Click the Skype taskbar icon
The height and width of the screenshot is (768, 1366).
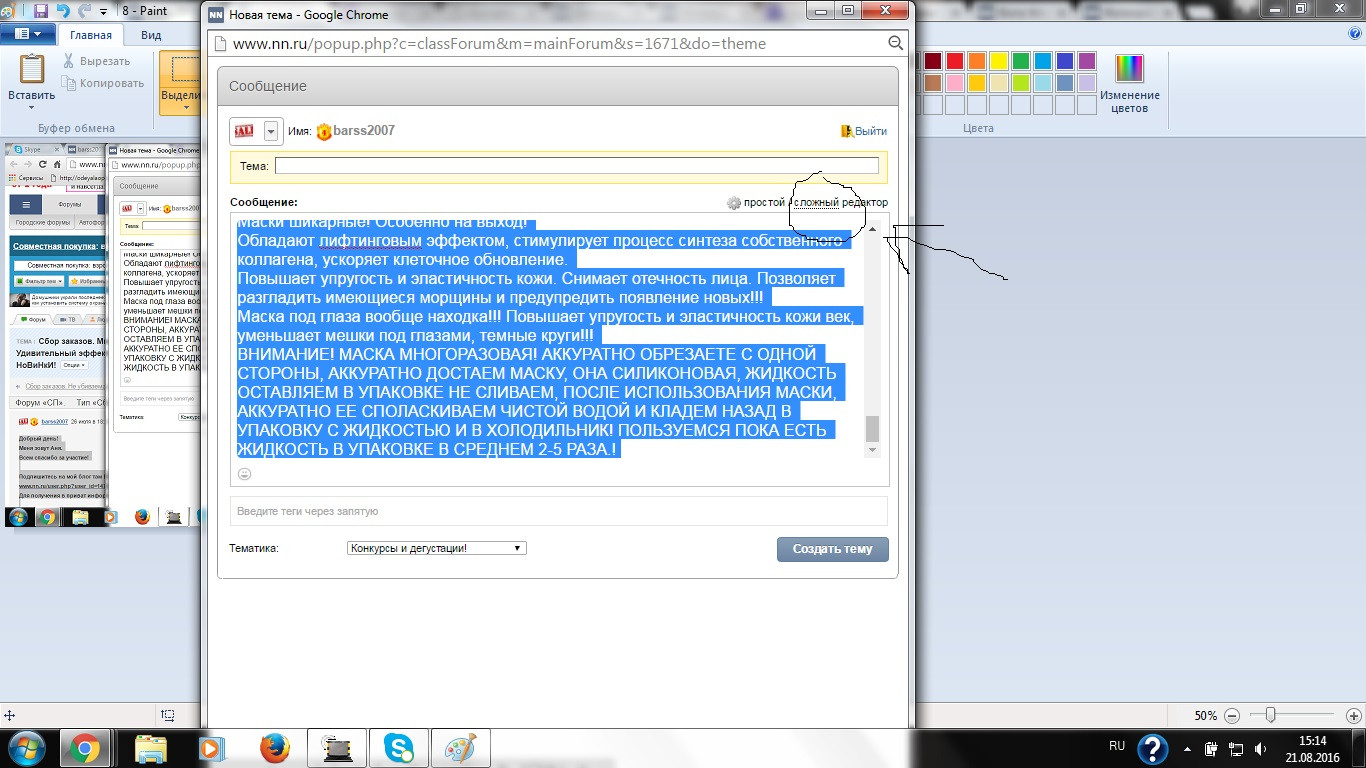click(x=398, y=748)
